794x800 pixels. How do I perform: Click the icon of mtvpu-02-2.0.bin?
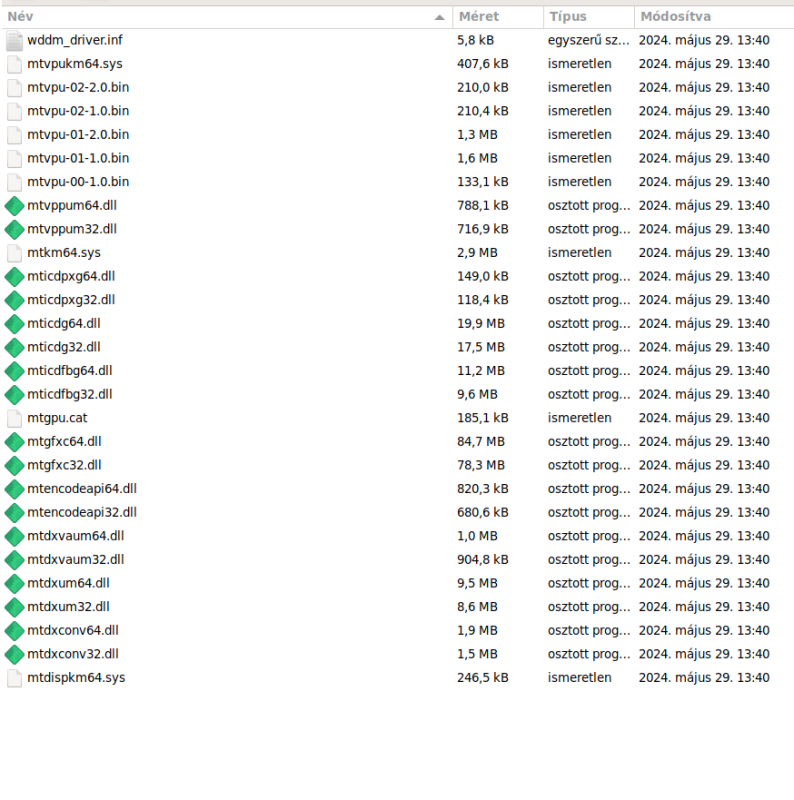[14, 88]
